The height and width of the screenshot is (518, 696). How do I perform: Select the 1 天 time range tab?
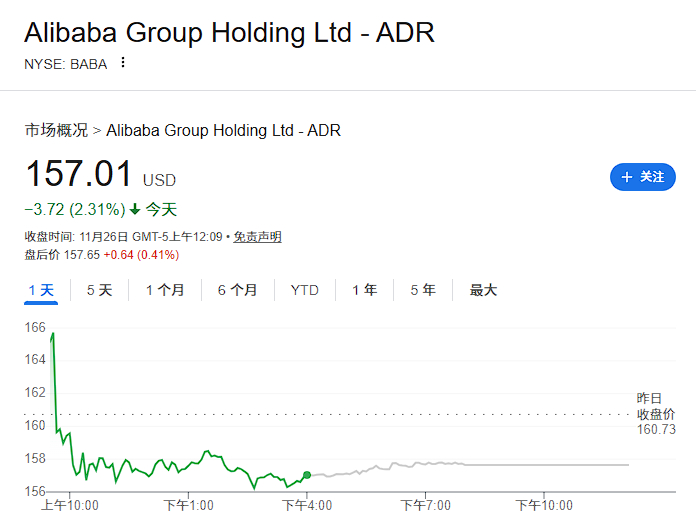click(41, 290)
